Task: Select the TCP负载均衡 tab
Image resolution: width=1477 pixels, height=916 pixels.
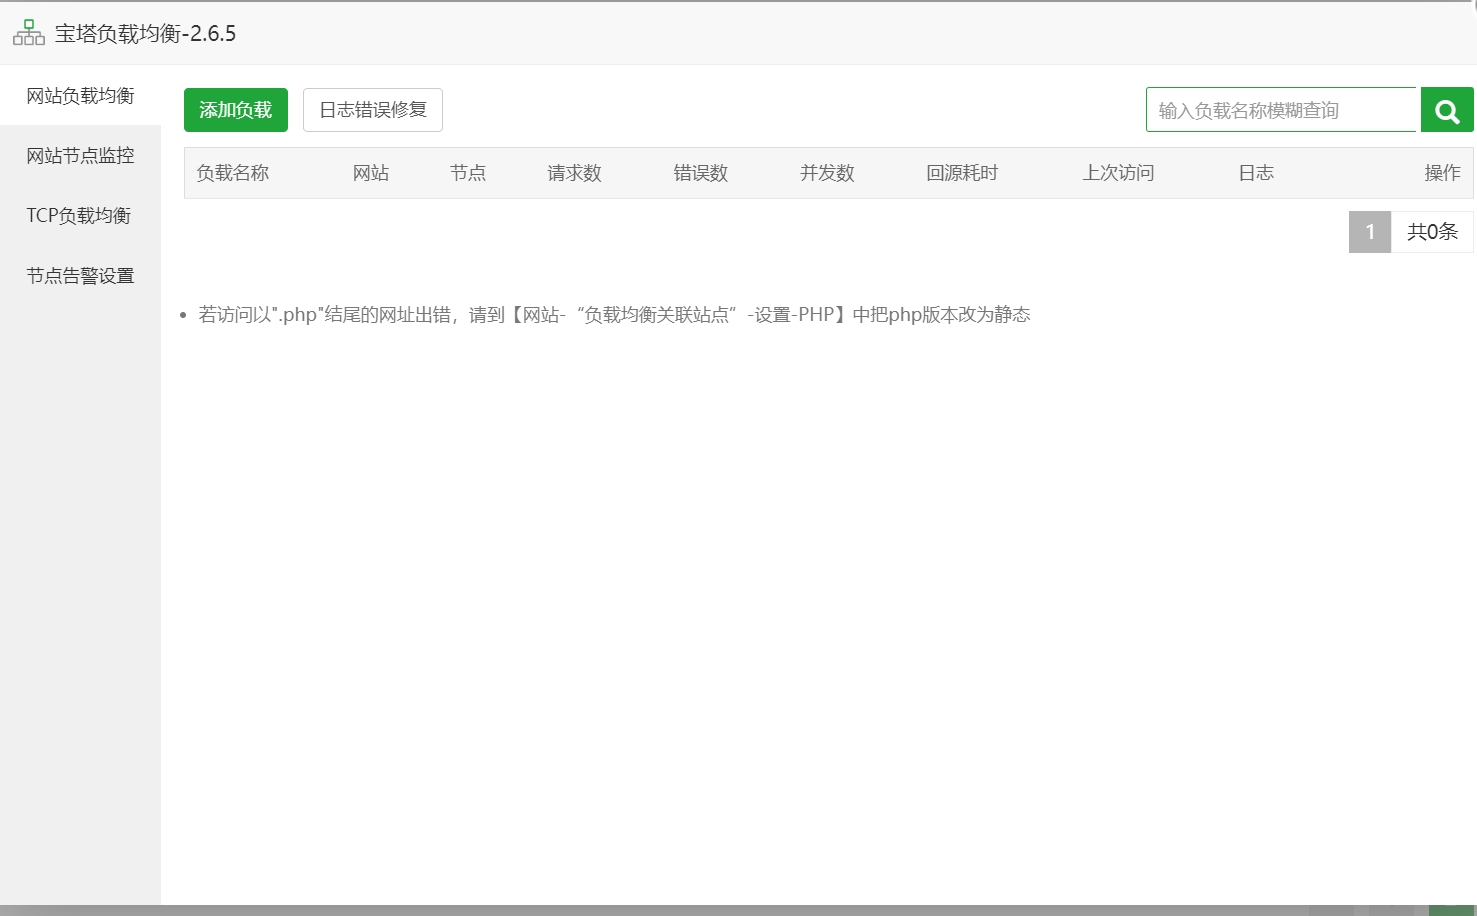Action: point(79,216)
